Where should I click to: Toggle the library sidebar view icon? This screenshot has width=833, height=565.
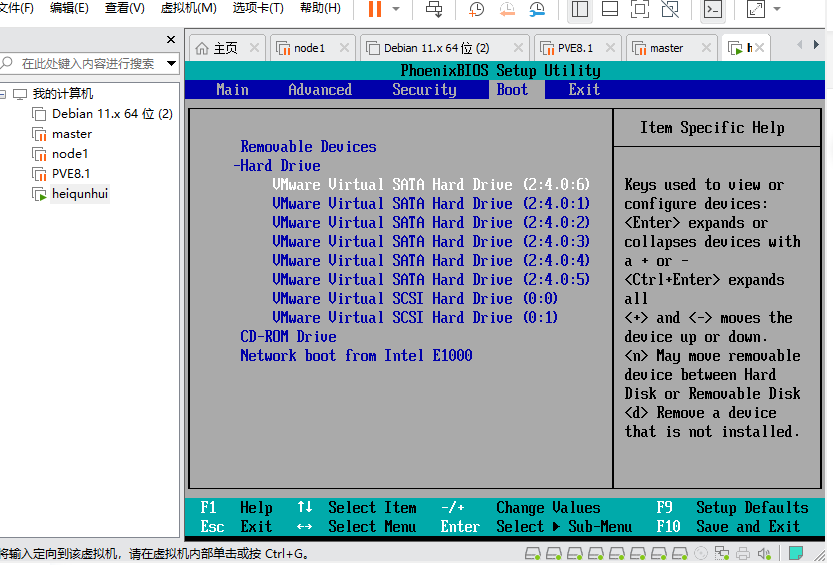click(580, 9)
